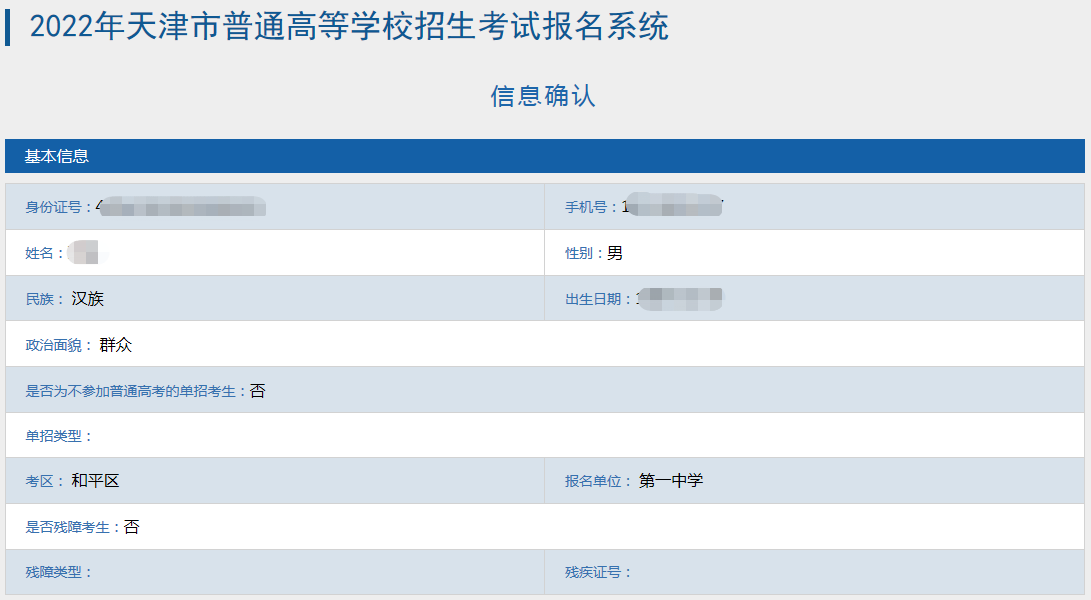Click the 2022年天津市普通高等学校招生考试报名系统 page title

[349, 27]
